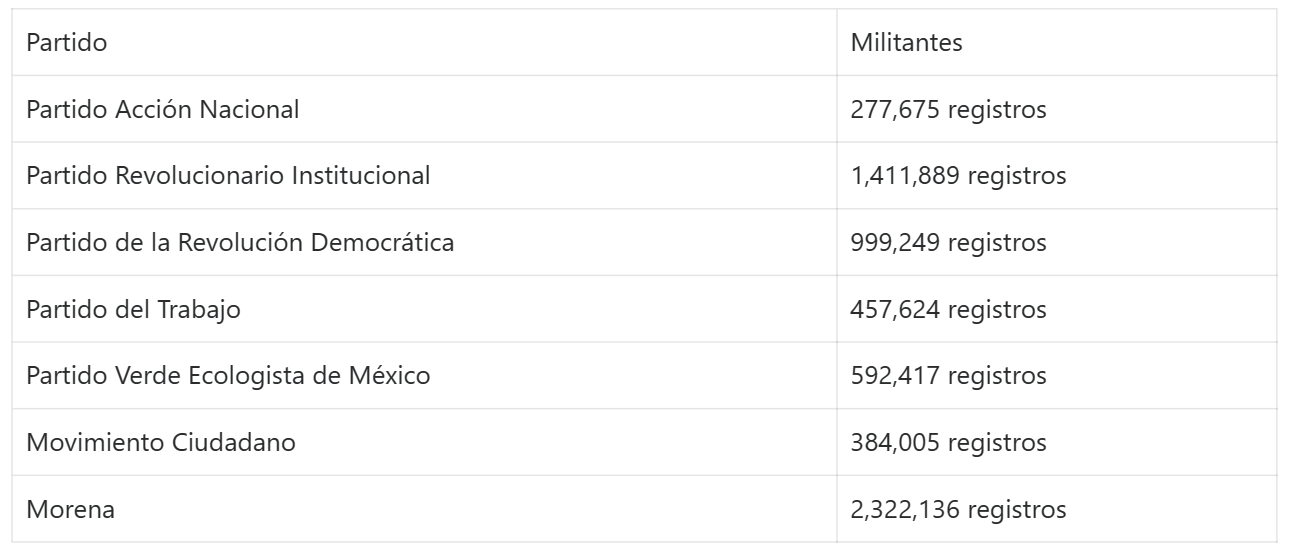Click 'registros' in the Revolución Democrática row
The width and height of the screenshot is (1290, 556).
(997, 243)
